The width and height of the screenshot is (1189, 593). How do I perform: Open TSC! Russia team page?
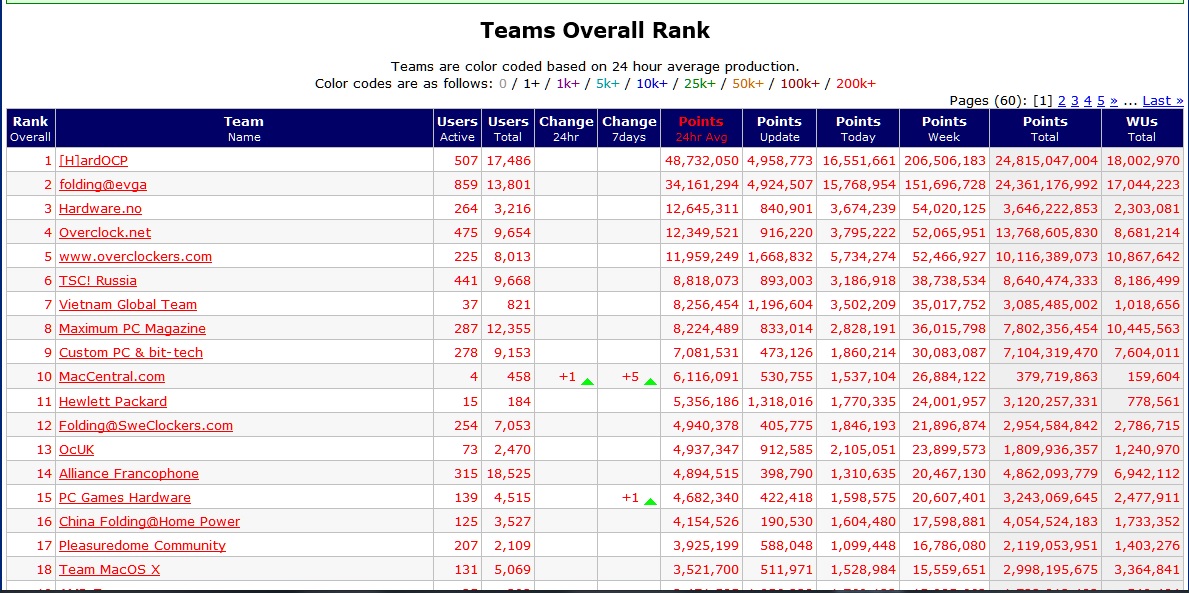(x=98, y=281)
